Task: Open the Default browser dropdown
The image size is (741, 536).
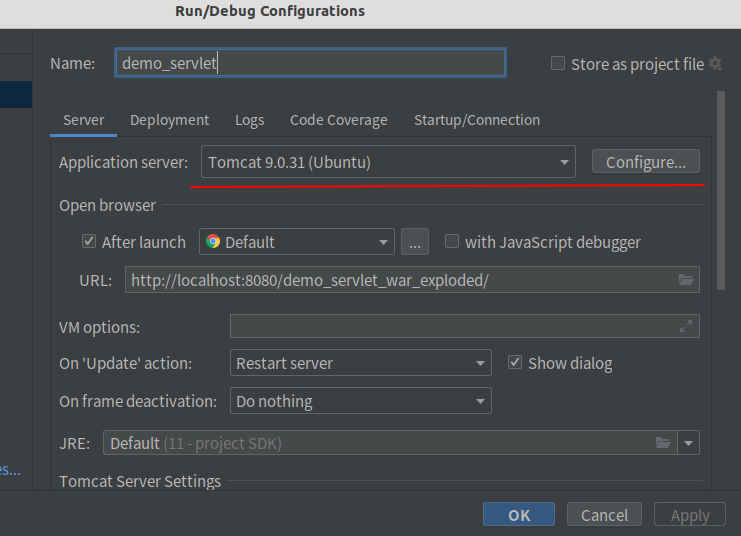Action: tap(297, 242)
